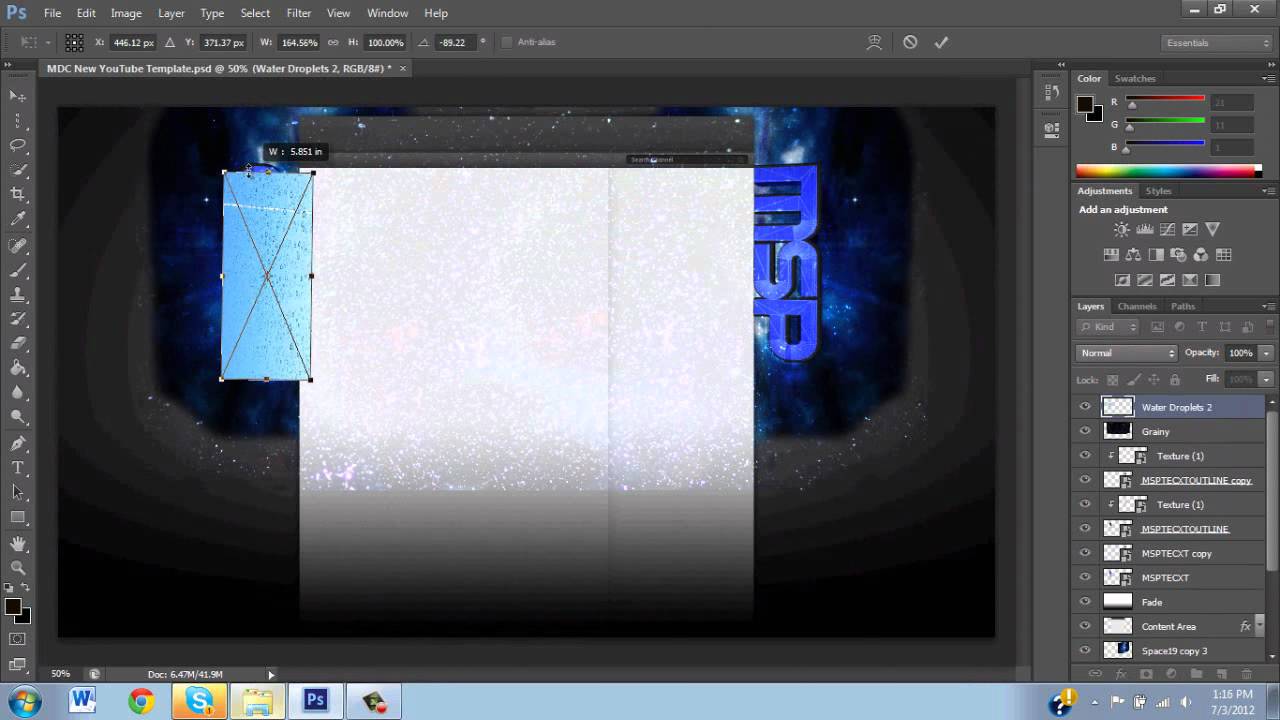
Task: Open the Kind filter type dropdown
Action: tap(1109, 327)
